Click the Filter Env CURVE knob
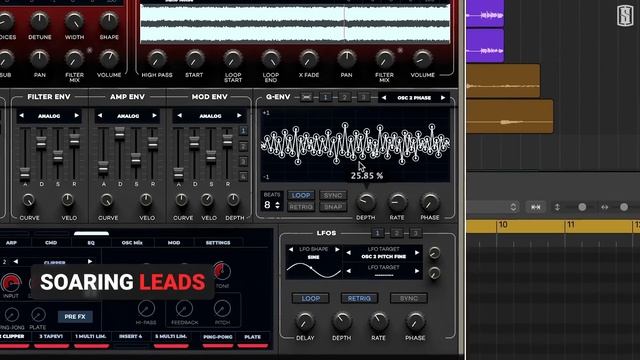 click(x=28, y=200)
